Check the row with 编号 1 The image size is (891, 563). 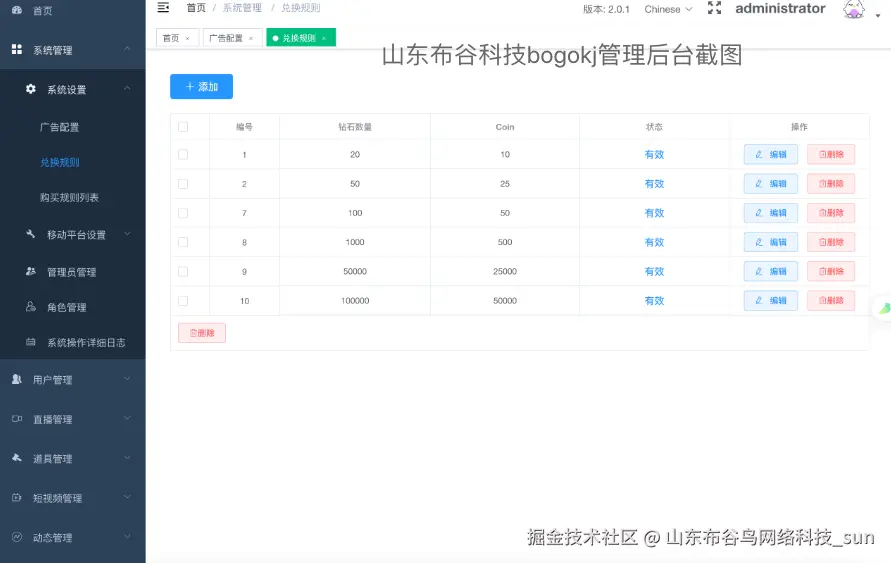(x=183, y=155)
